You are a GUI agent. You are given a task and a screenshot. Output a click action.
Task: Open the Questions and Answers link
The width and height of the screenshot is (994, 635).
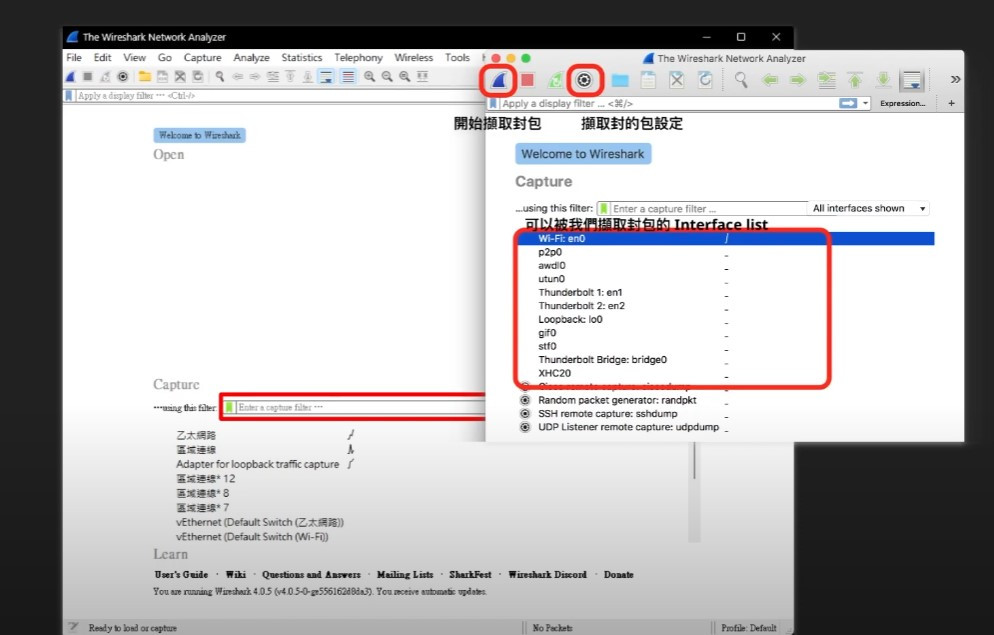(x=311, y=575)
